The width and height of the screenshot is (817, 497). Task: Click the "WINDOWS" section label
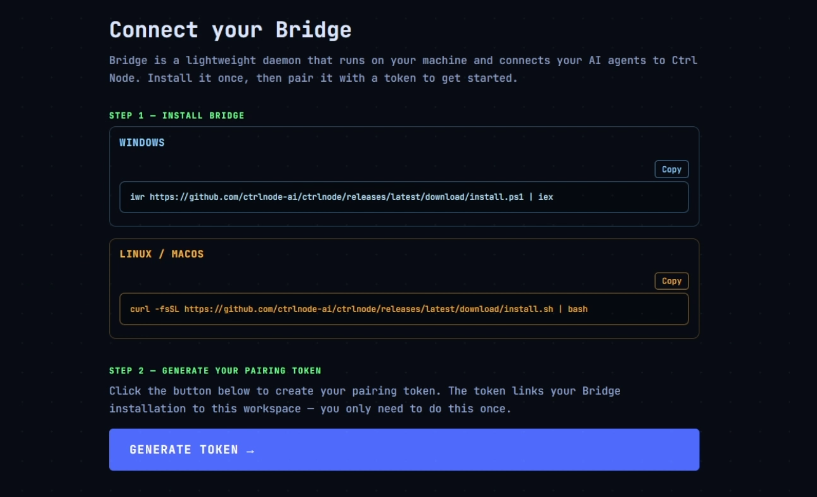142,143
